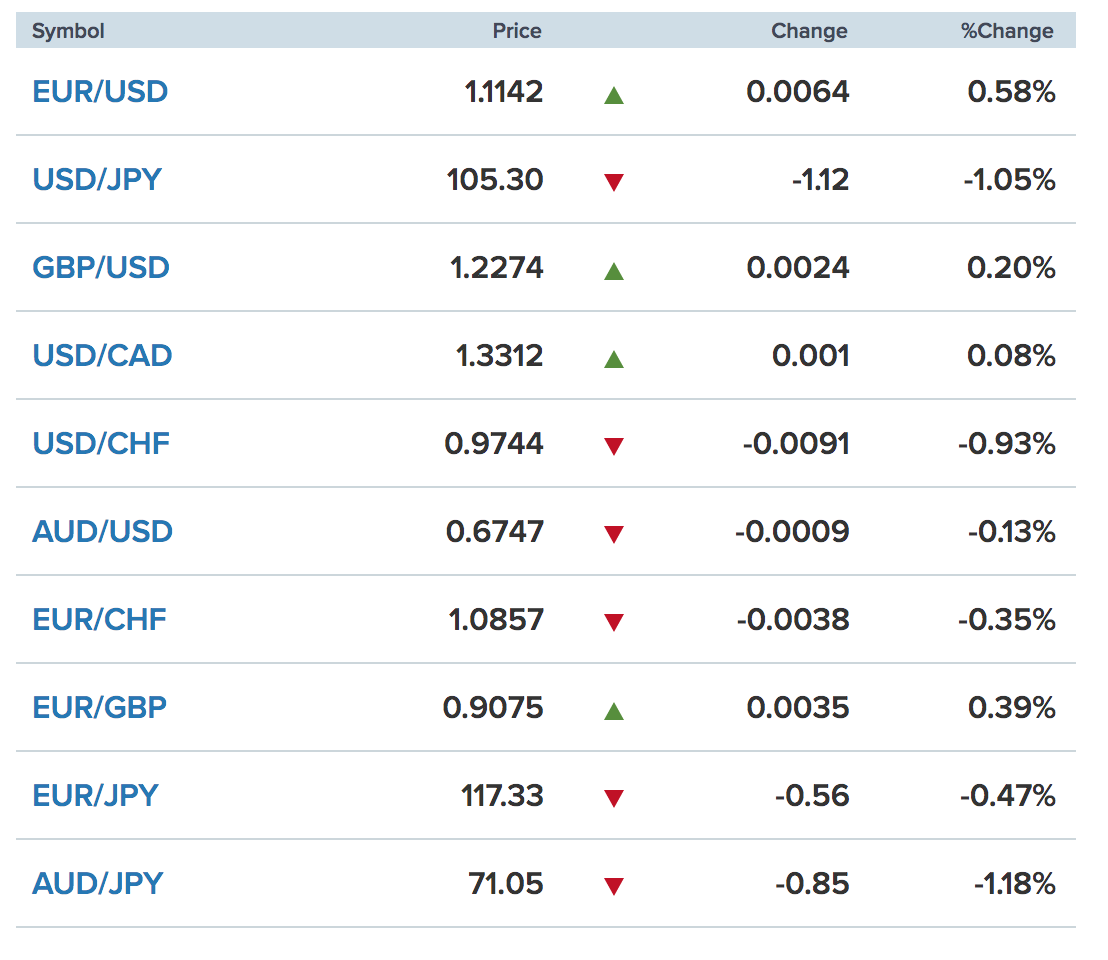Open the USD/JPY currency pair link

(98, 179)
